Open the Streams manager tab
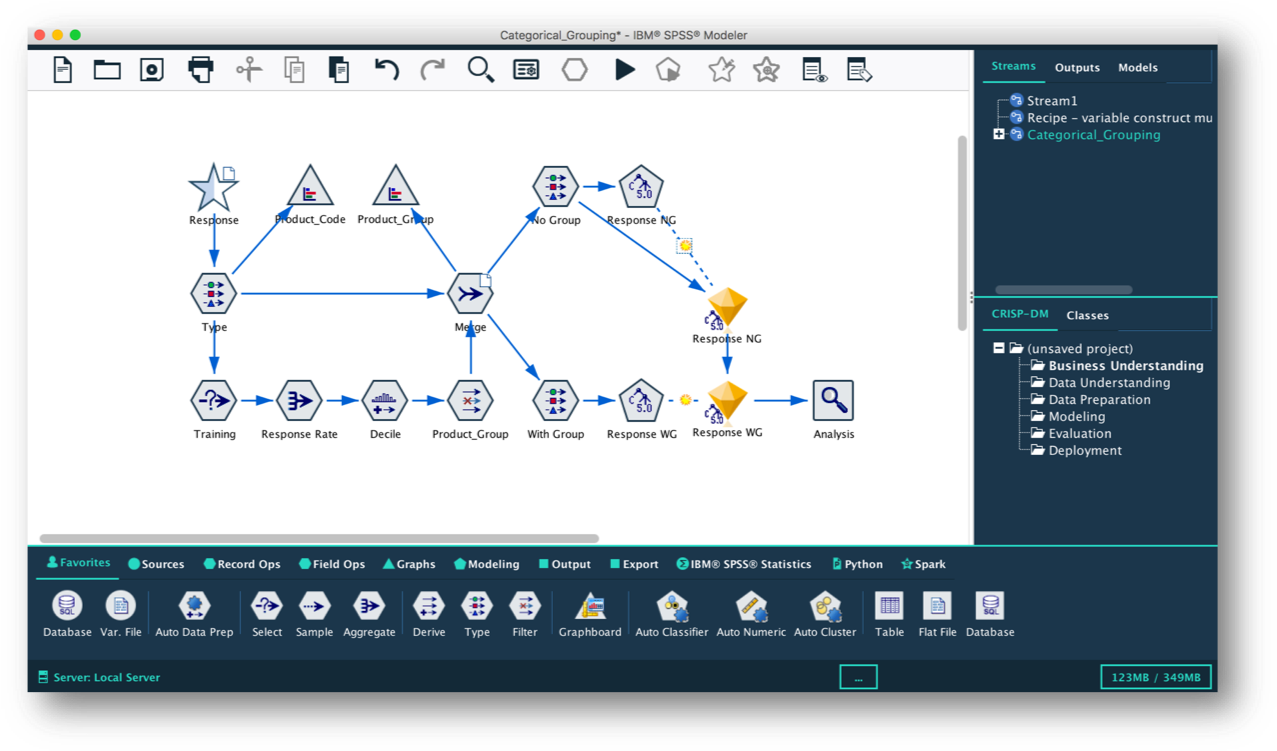The width and height of the screenshot is (1277, 751). pos(1013,66)
